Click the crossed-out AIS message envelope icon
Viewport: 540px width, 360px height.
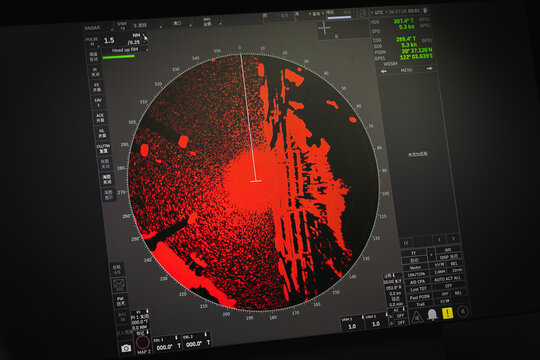pyautogui.click(x=119, y=286)
